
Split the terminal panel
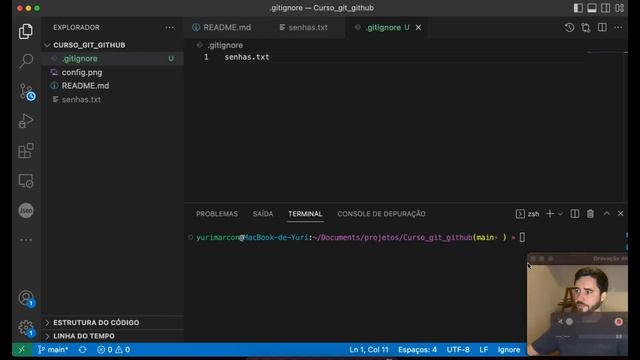(x=575, y=213)
